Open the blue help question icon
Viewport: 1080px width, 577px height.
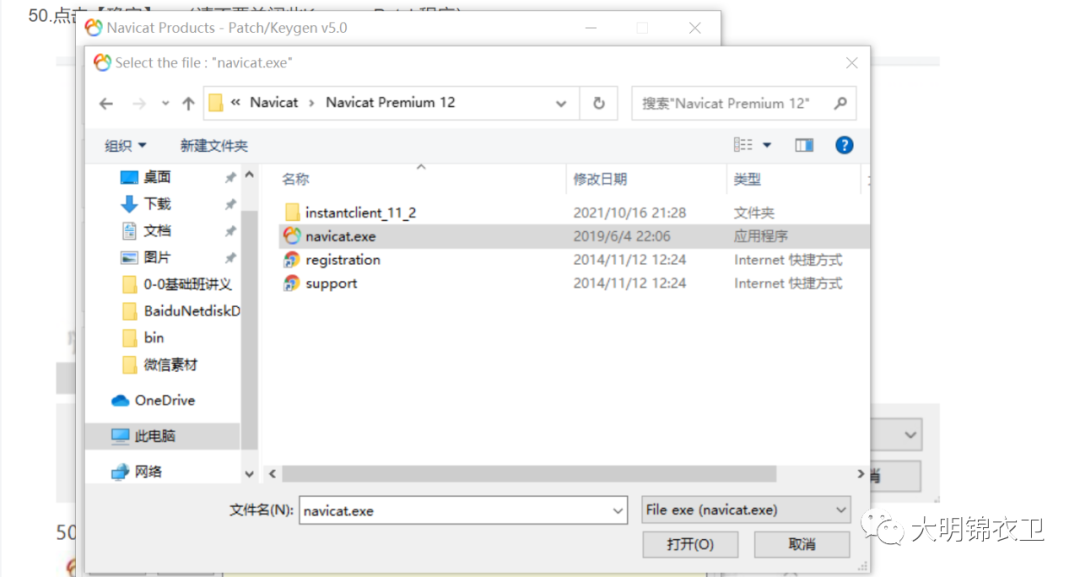(x=844, y=145)
